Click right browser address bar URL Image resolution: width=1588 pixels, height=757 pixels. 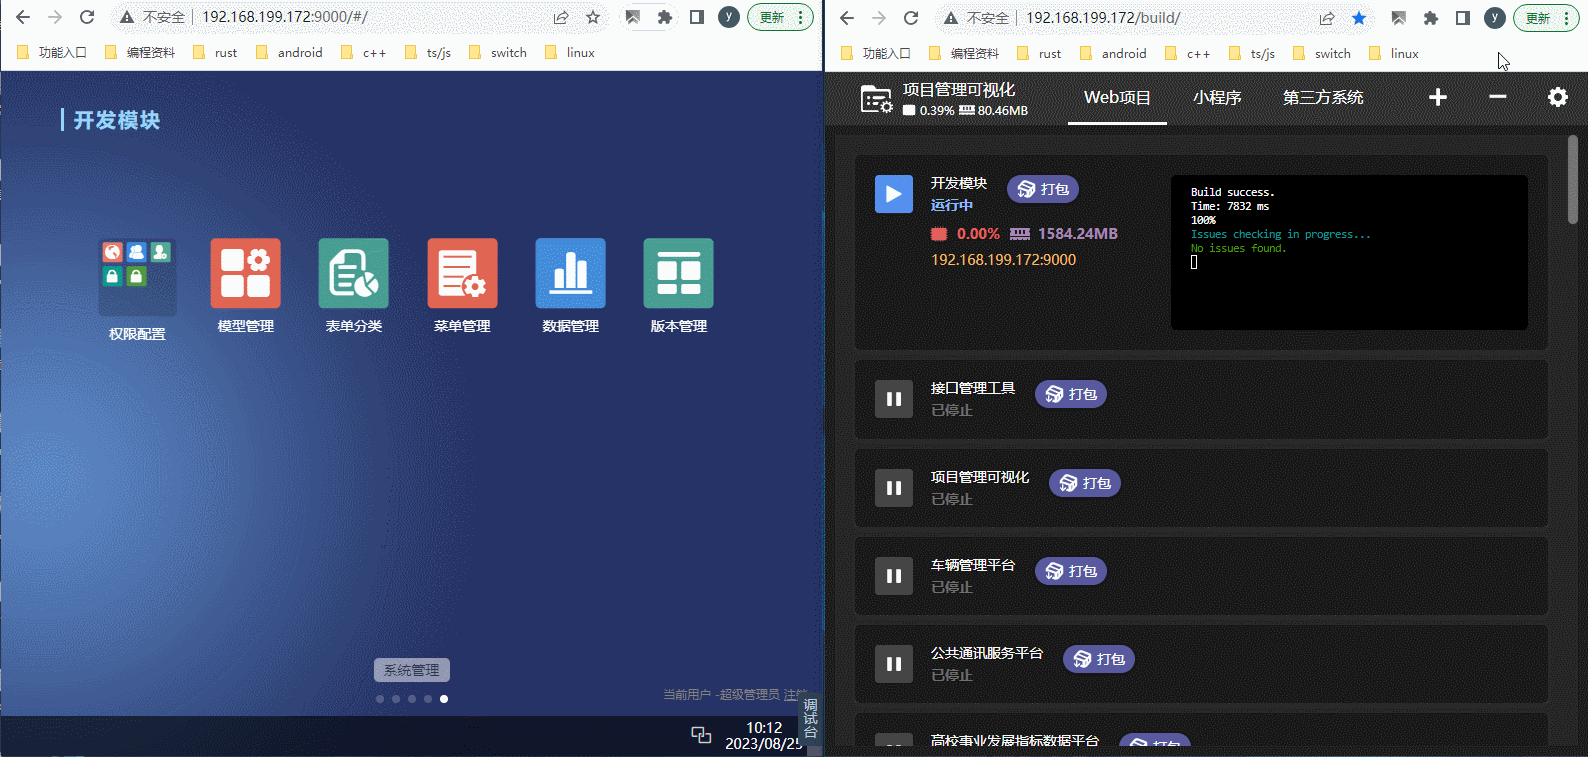click(1103, 17)
